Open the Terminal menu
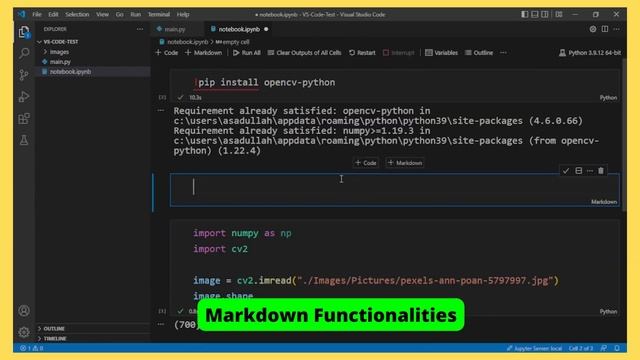 [x=159, y=14]
